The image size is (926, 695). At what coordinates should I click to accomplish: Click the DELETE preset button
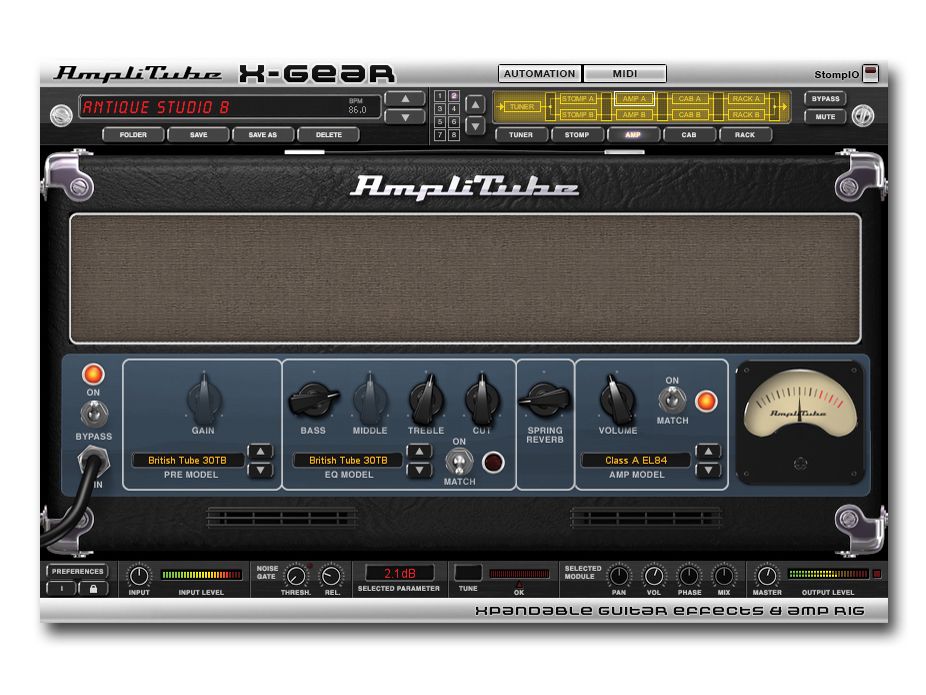click(328, 135)
